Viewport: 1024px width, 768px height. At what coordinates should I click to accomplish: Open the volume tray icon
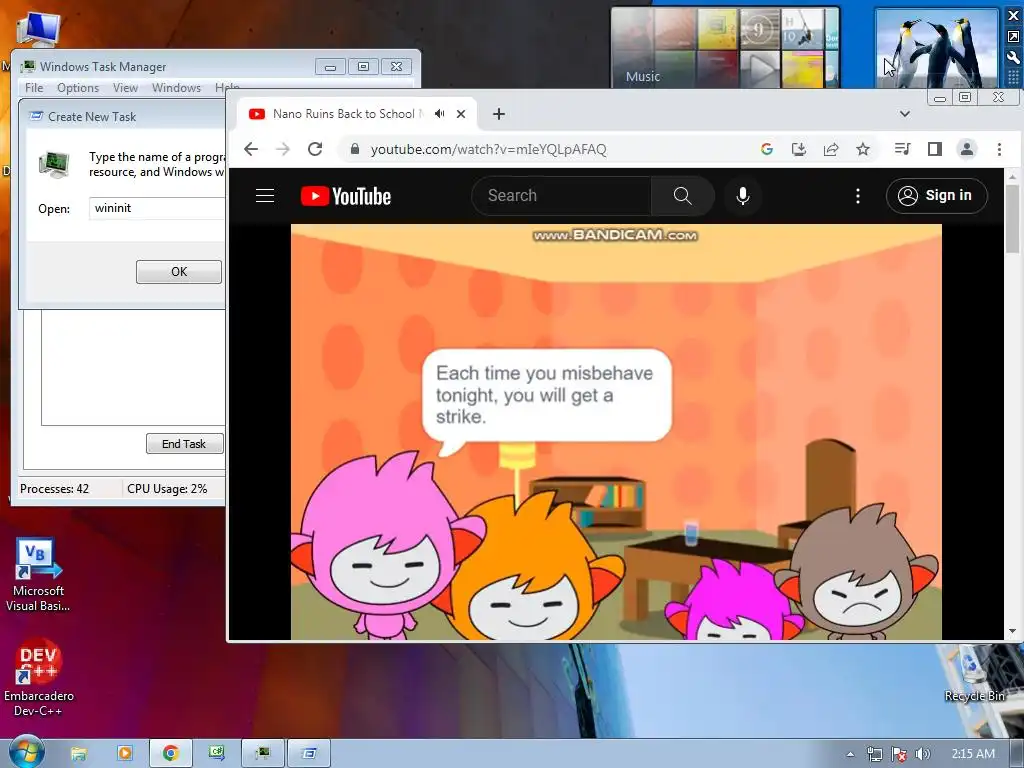(x=922, y=754)
